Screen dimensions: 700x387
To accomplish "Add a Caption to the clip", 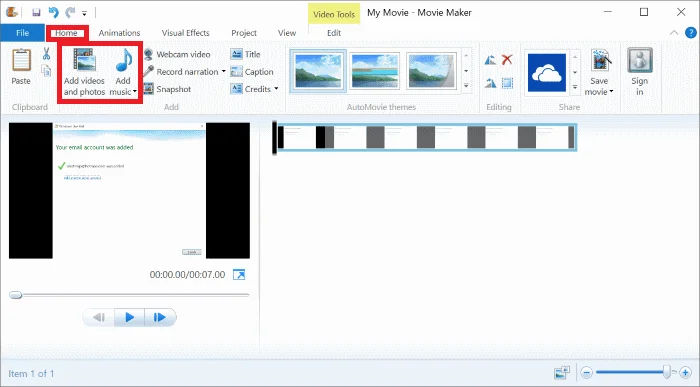I will [252, 71].
